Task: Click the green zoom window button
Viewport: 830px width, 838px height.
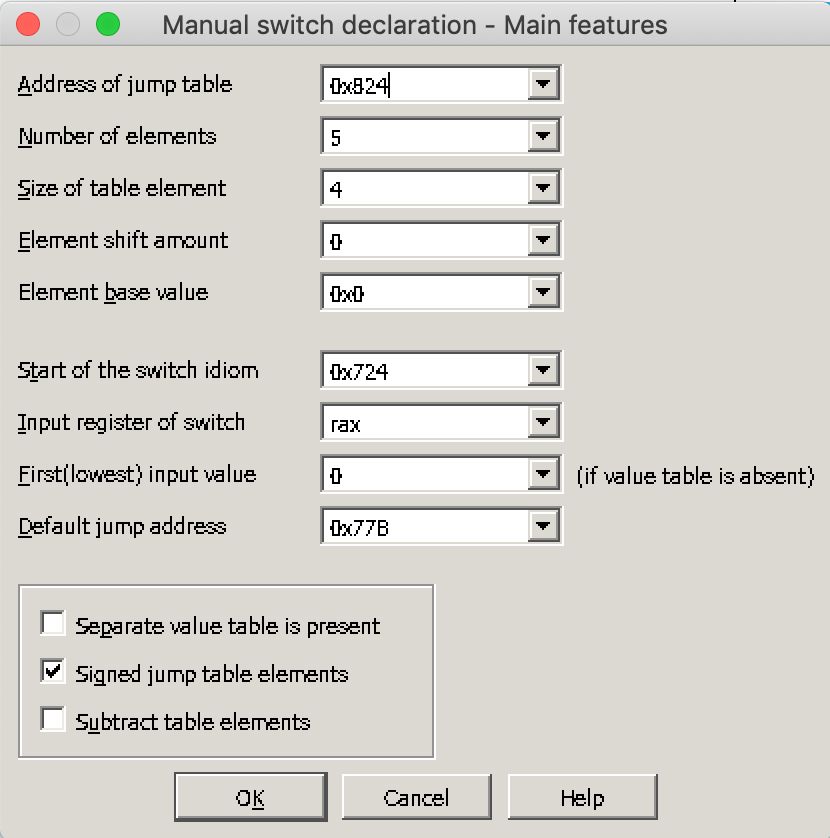Action: [x=108, y=25]
